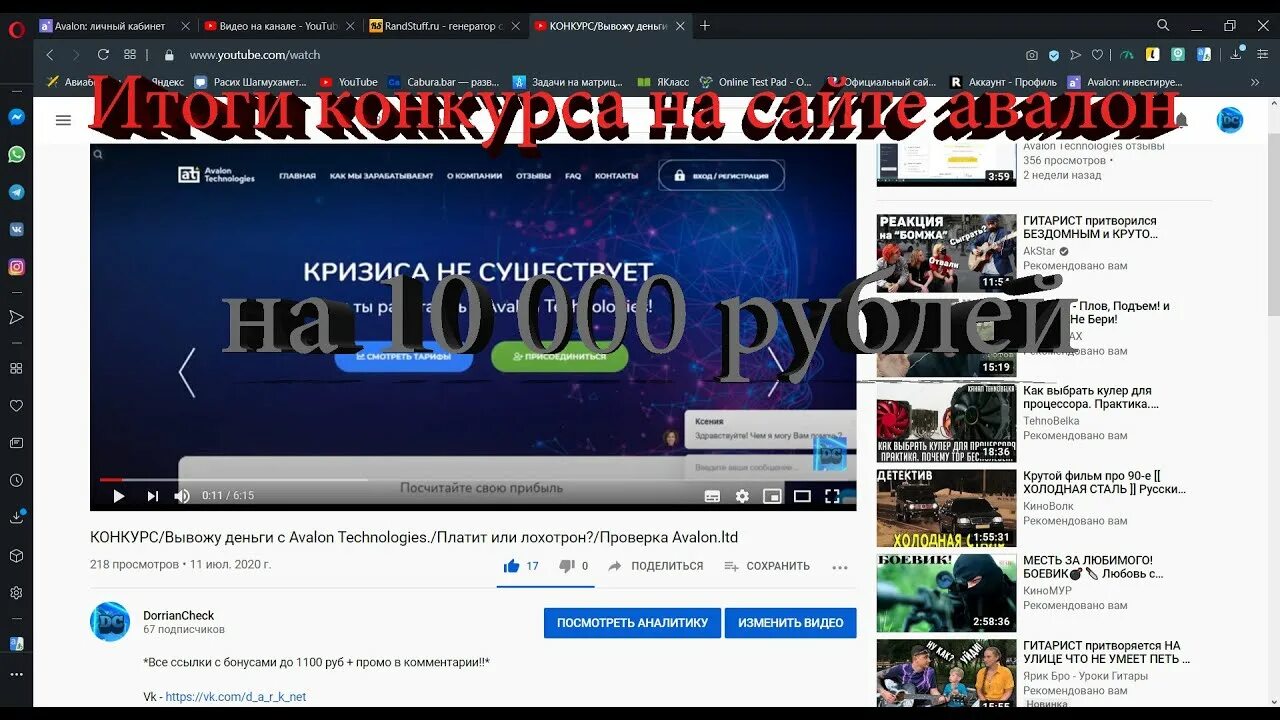Screen dimensions: 1280x720
Task: Dislike the video
Action: pos(573,566)
